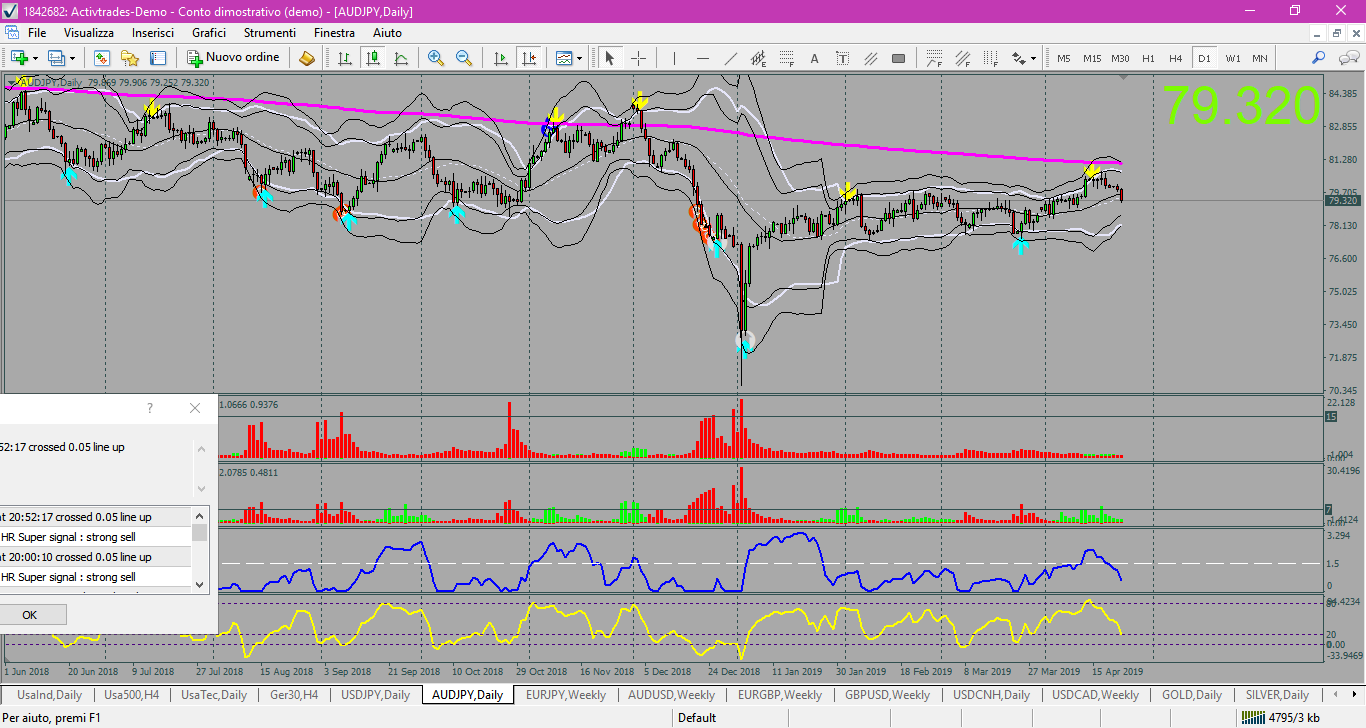Open the File menu

pyautogui.click(x=37, y=33)
